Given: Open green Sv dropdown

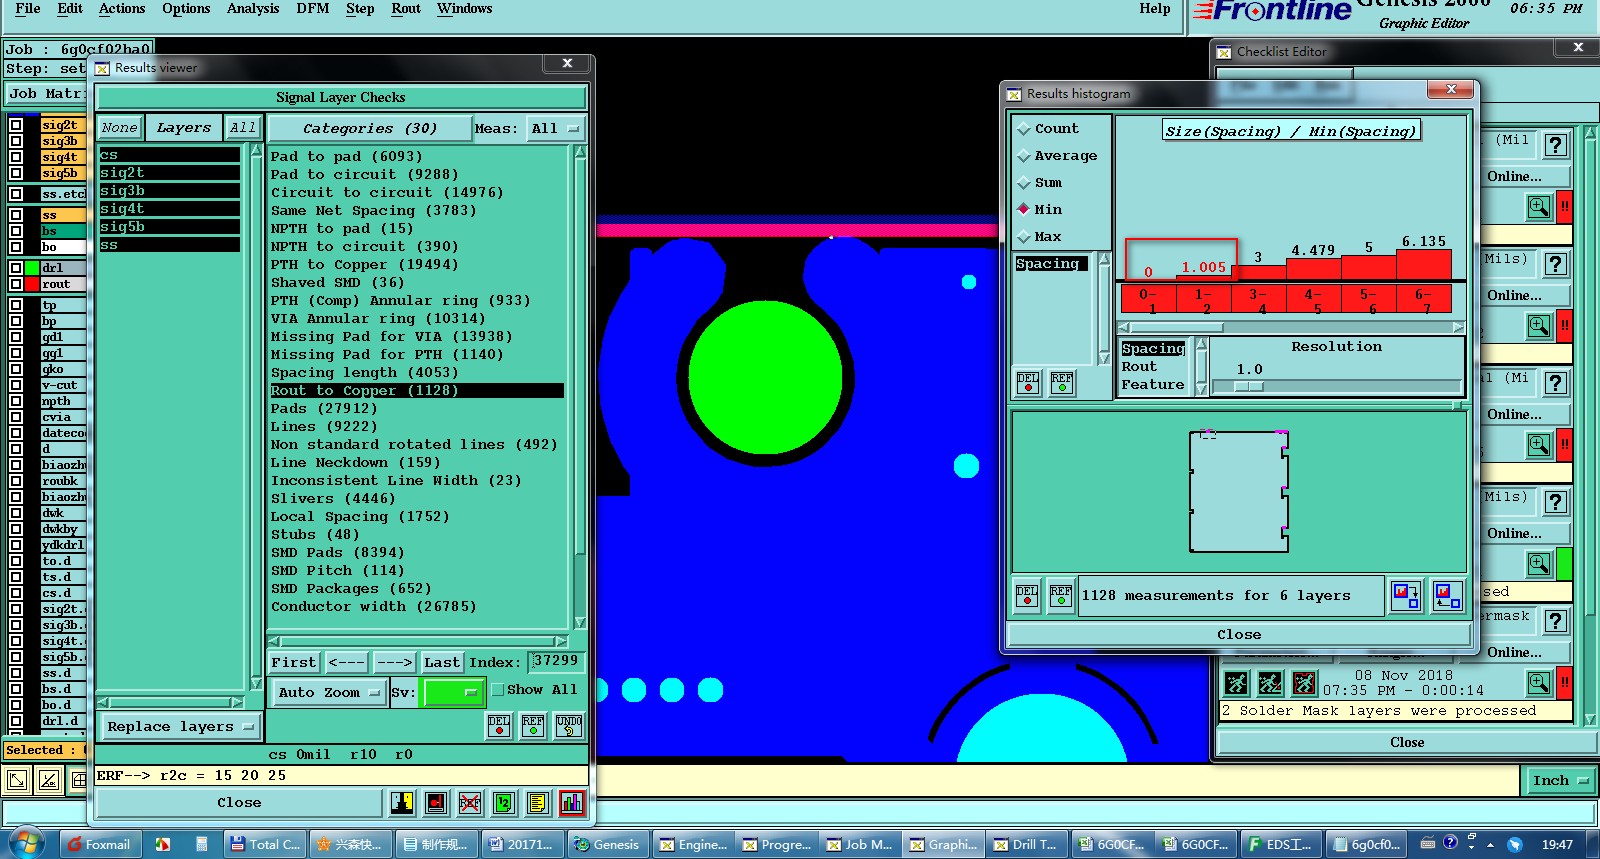Looking at the screenshot, I should (x=454, y=692).
